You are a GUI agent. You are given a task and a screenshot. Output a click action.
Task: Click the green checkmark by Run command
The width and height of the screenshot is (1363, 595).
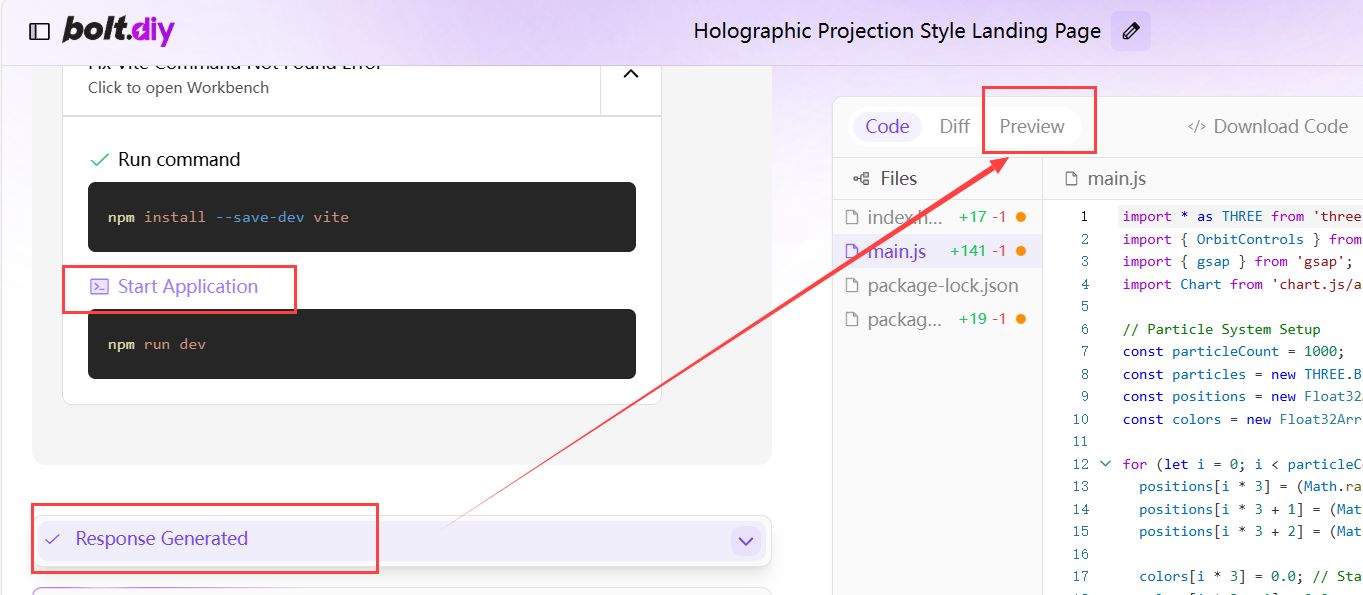[99, 160]
